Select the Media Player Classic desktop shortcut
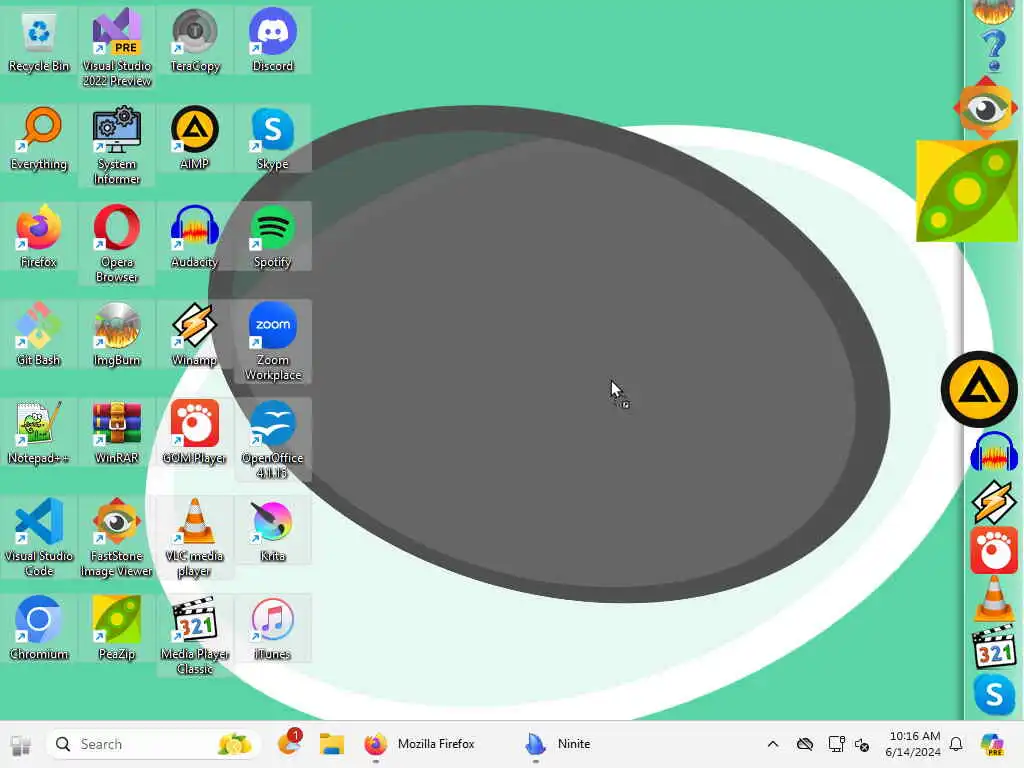Viewport: 1024px width, 768px height. coord(195,636)
